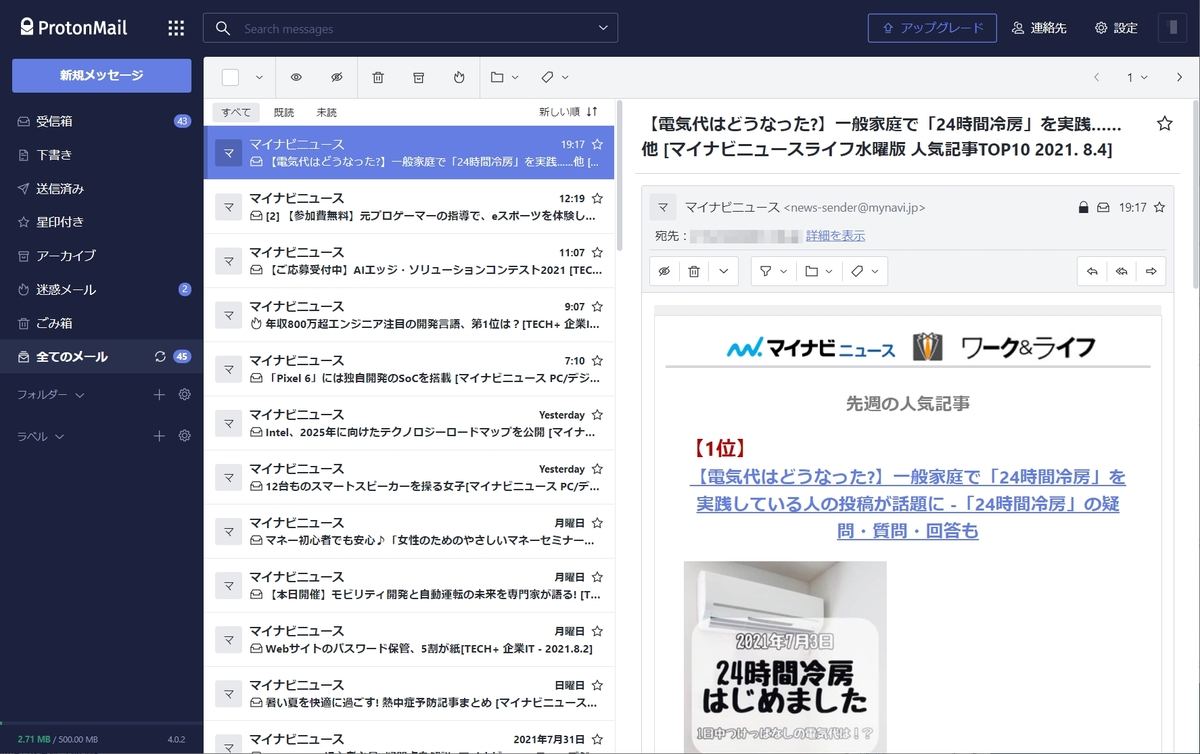Compose with 新規メッセージ button
1200x754 pixels.
[x=101, y=75]
